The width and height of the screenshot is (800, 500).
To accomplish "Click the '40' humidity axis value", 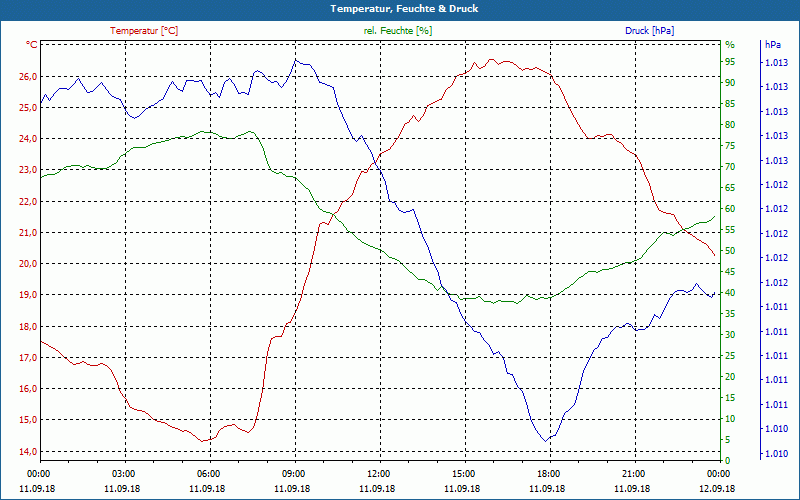I will (730, 293).
